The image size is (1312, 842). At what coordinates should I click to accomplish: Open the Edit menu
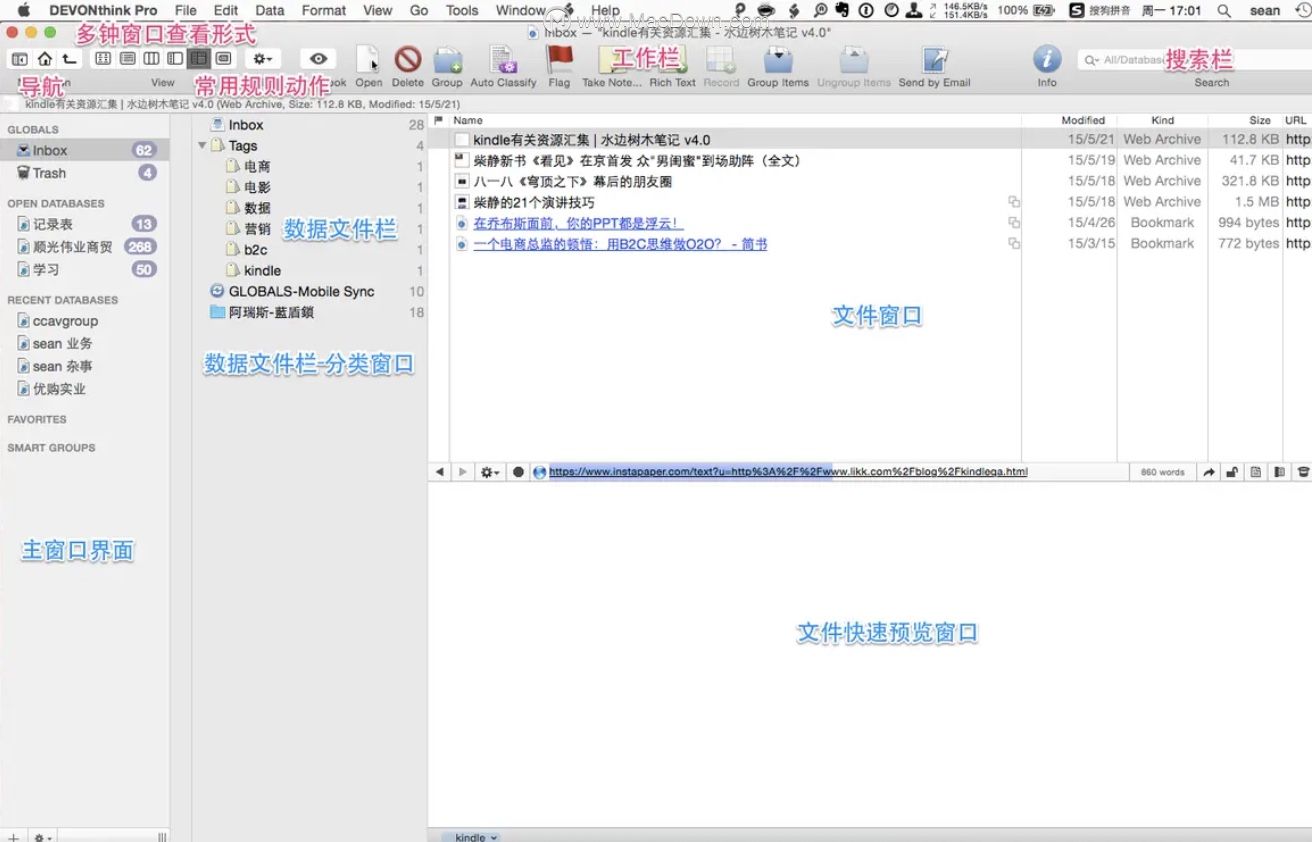coord(226,10)
